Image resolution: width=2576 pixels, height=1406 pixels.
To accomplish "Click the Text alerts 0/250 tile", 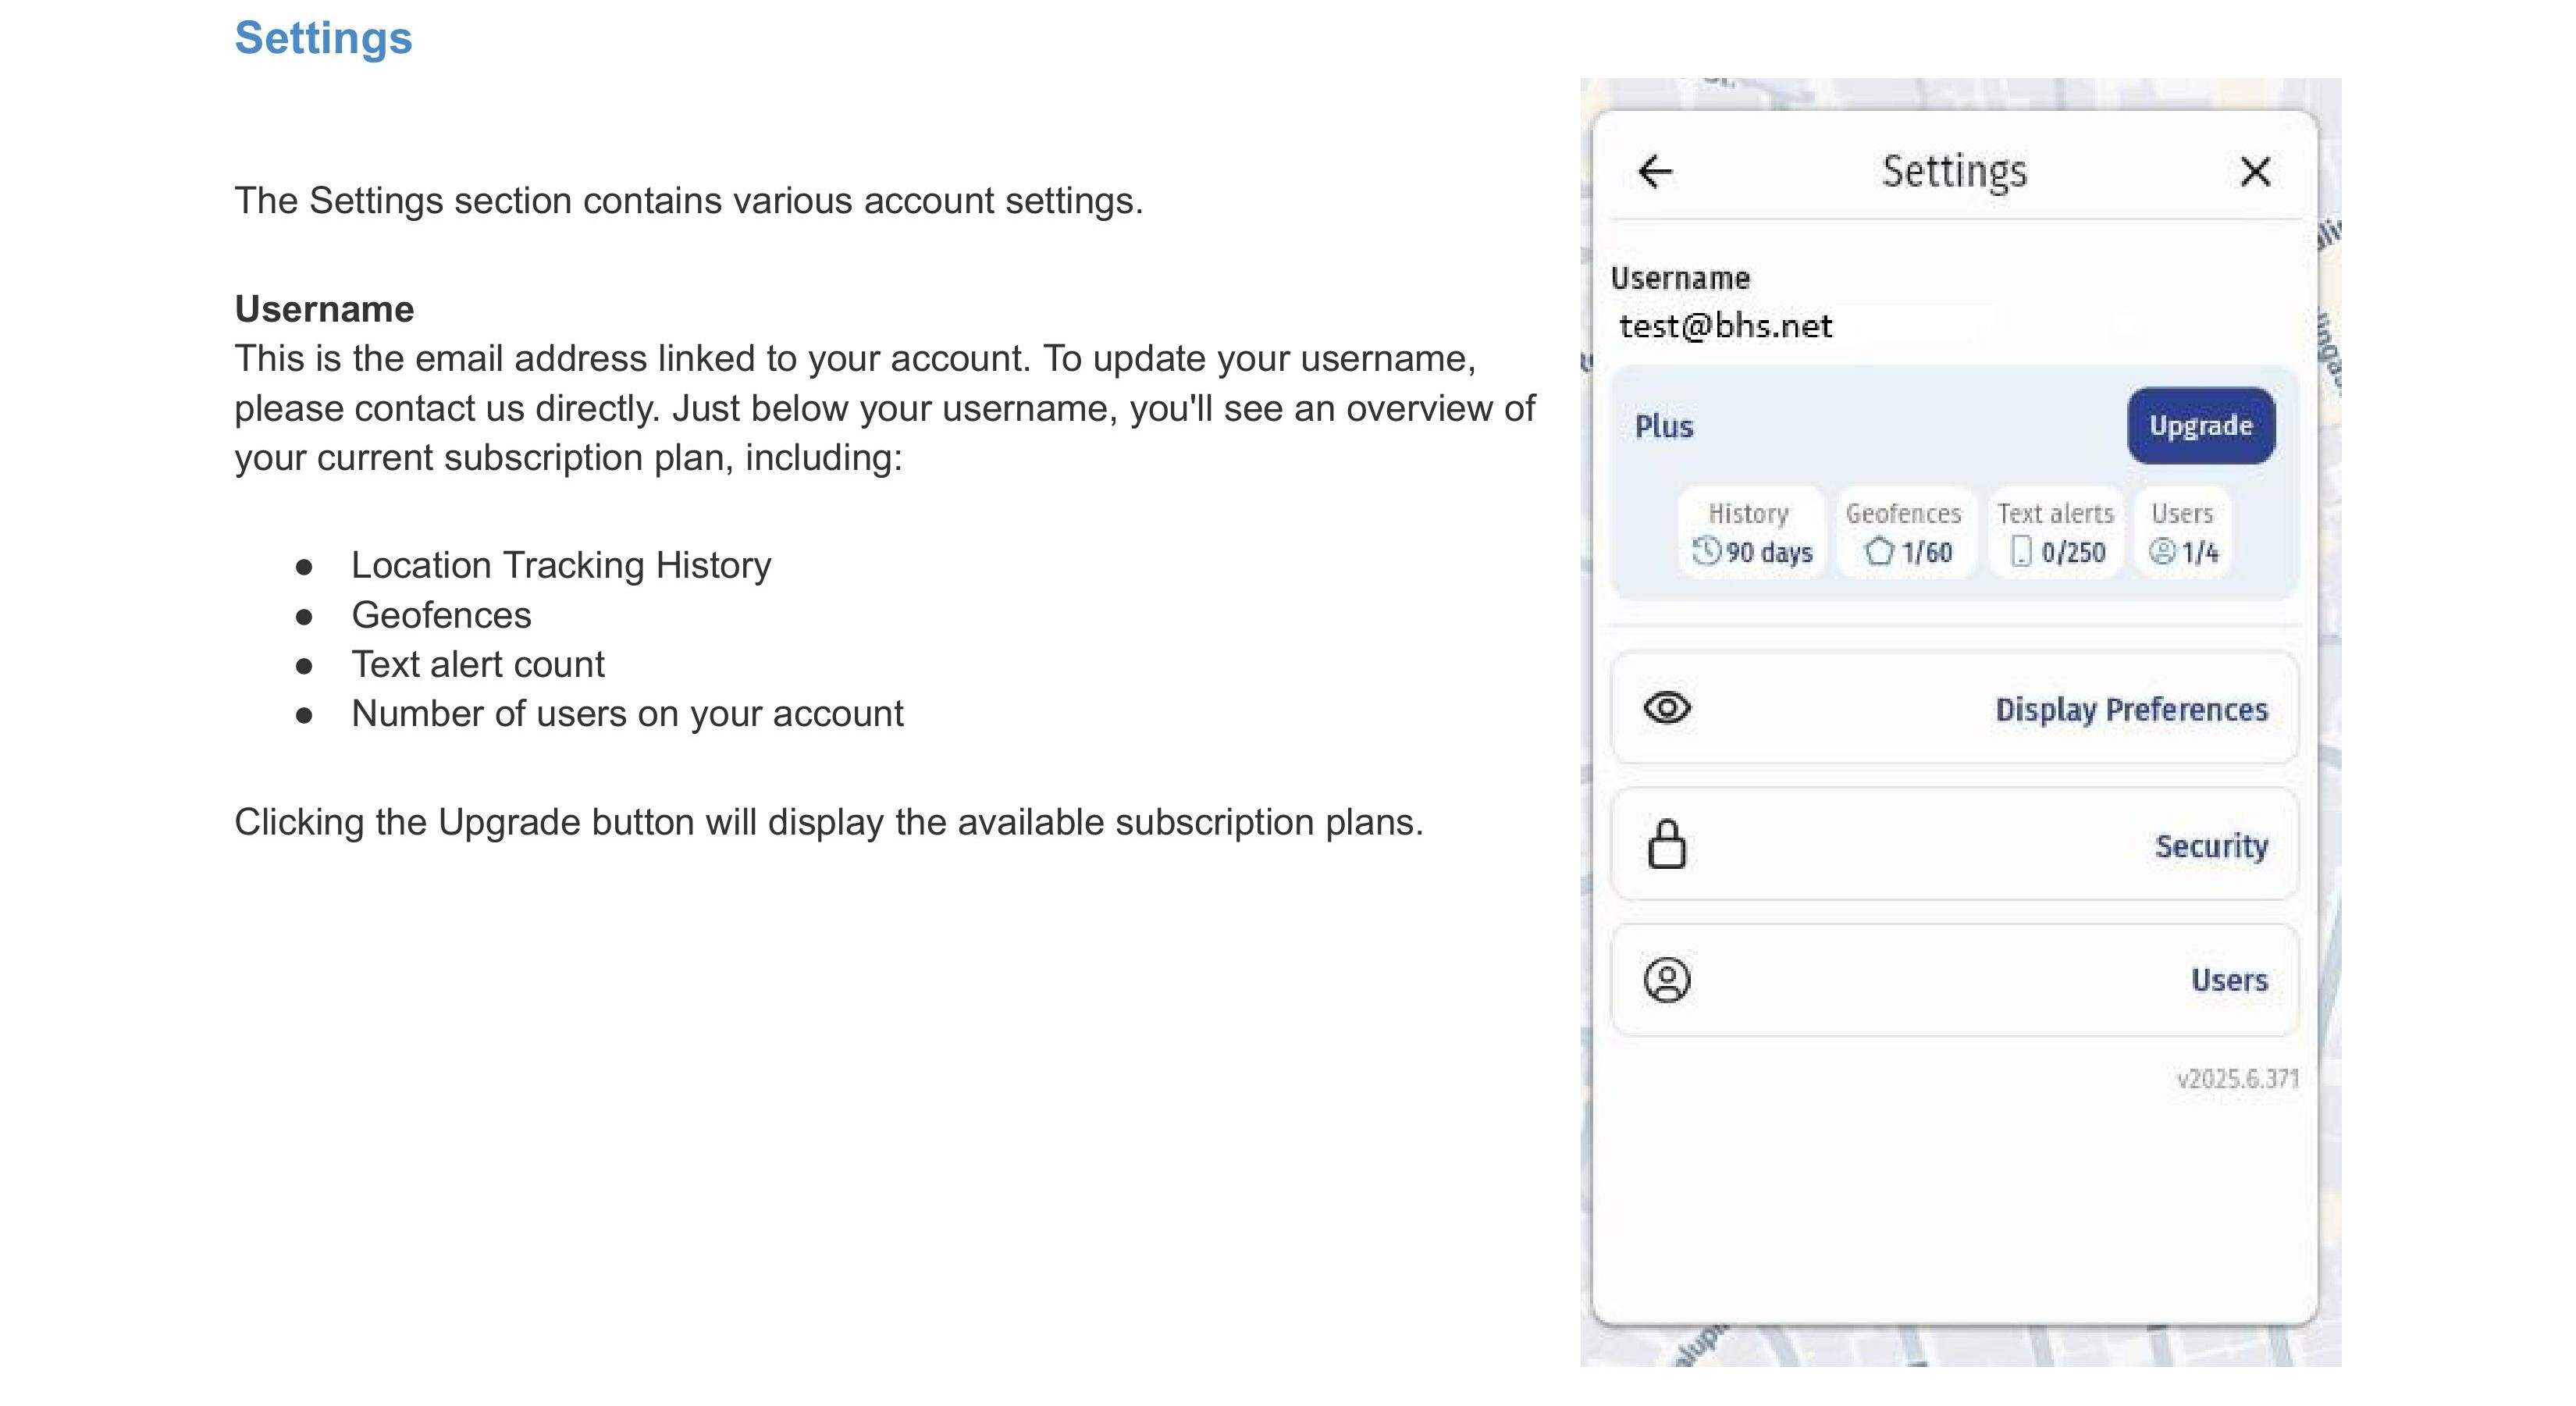I will [x=2056, y=532].
